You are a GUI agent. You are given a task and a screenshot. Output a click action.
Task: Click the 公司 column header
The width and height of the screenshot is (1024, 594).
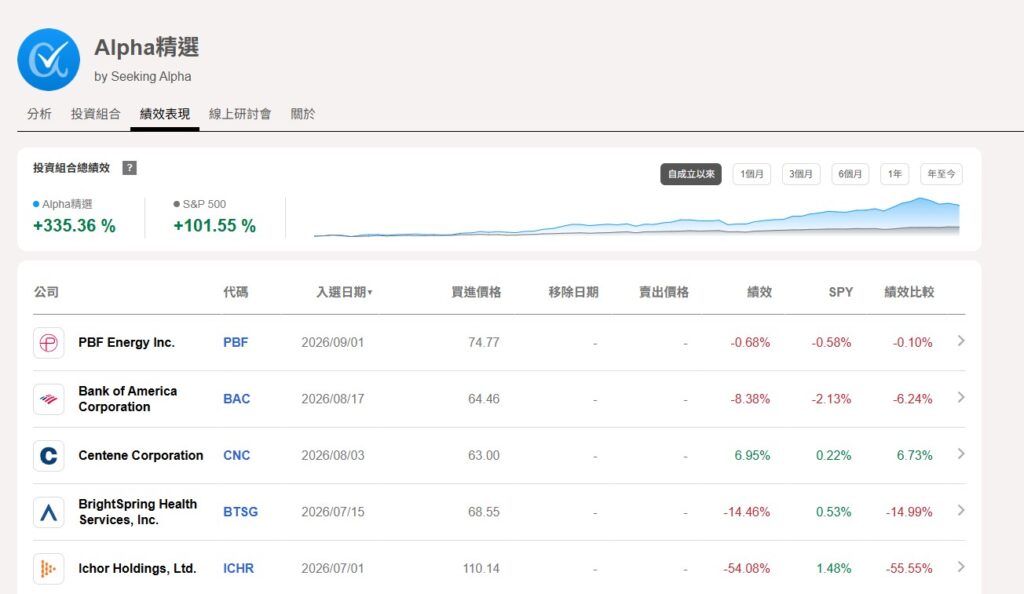[46, 292]
